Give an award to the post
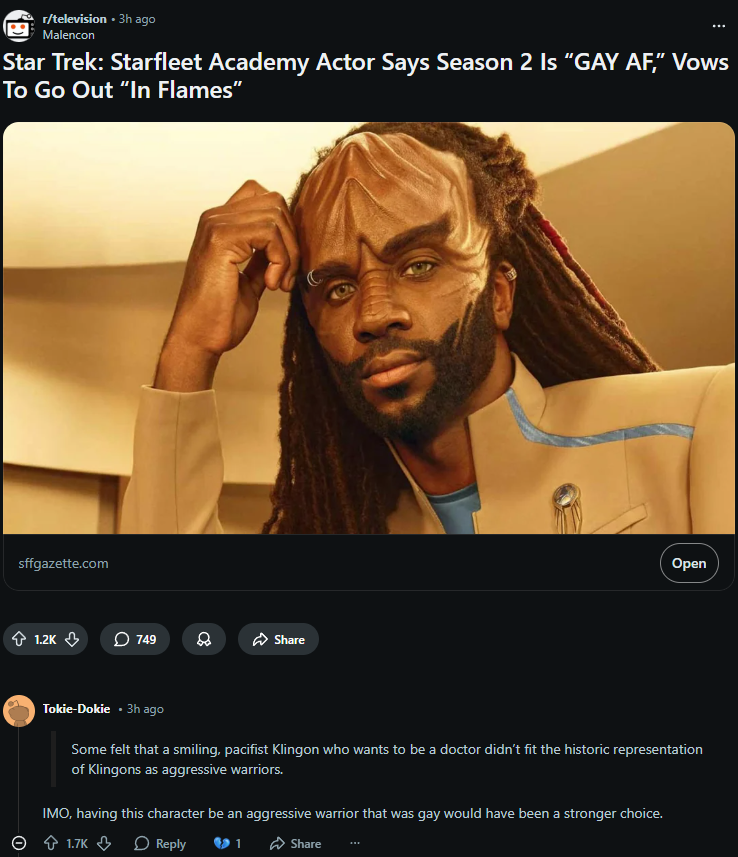Image resolution: width=738 pixels, height=857 pixels. point(204,639)
